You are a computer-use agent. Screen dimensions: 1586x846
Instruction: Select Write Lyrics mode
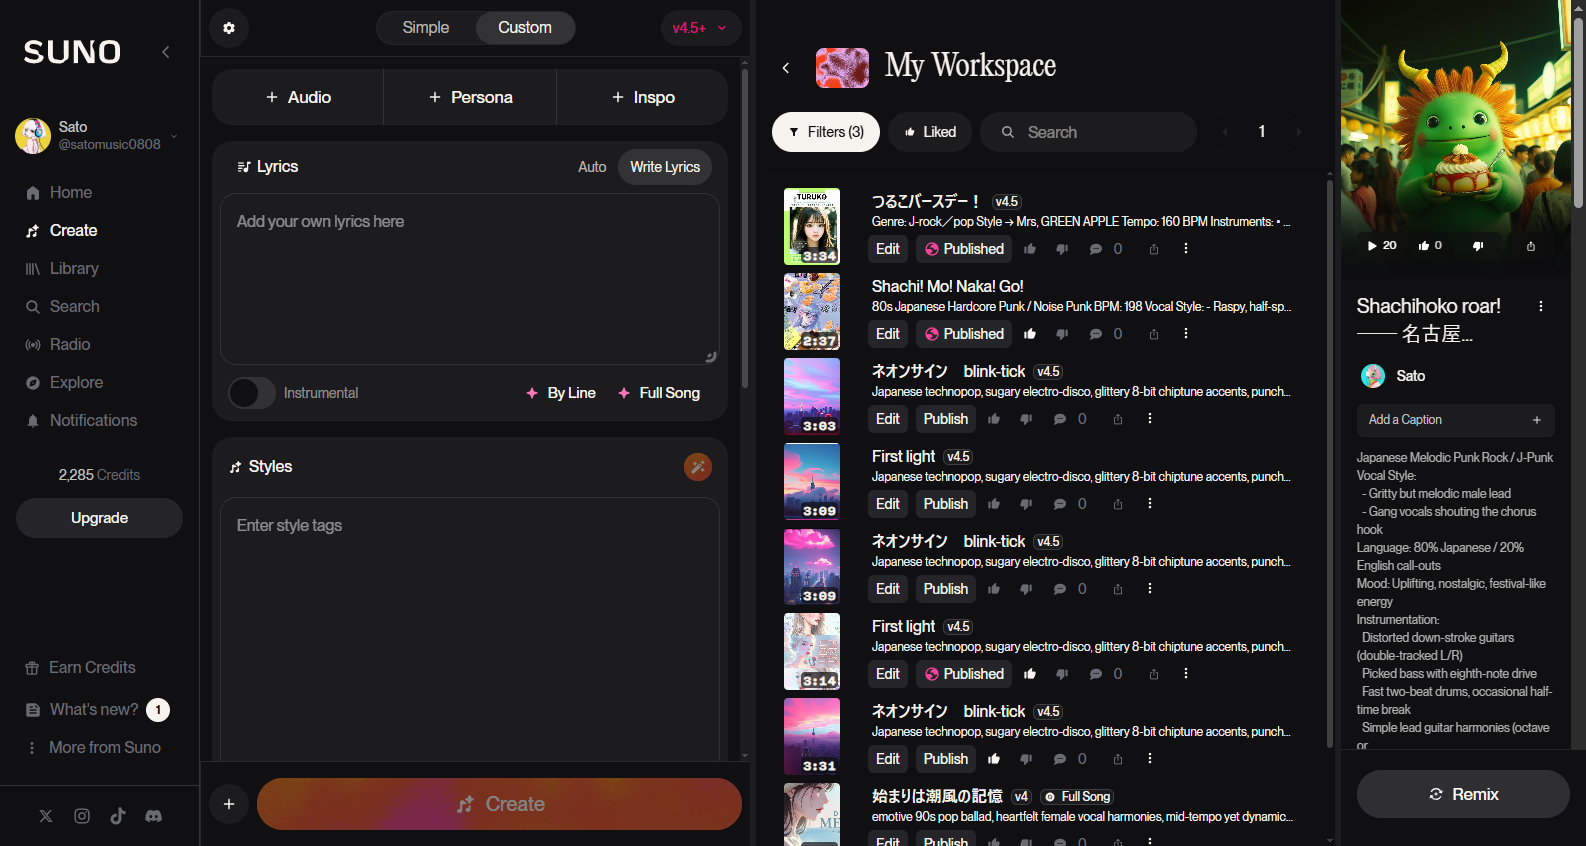665,167
